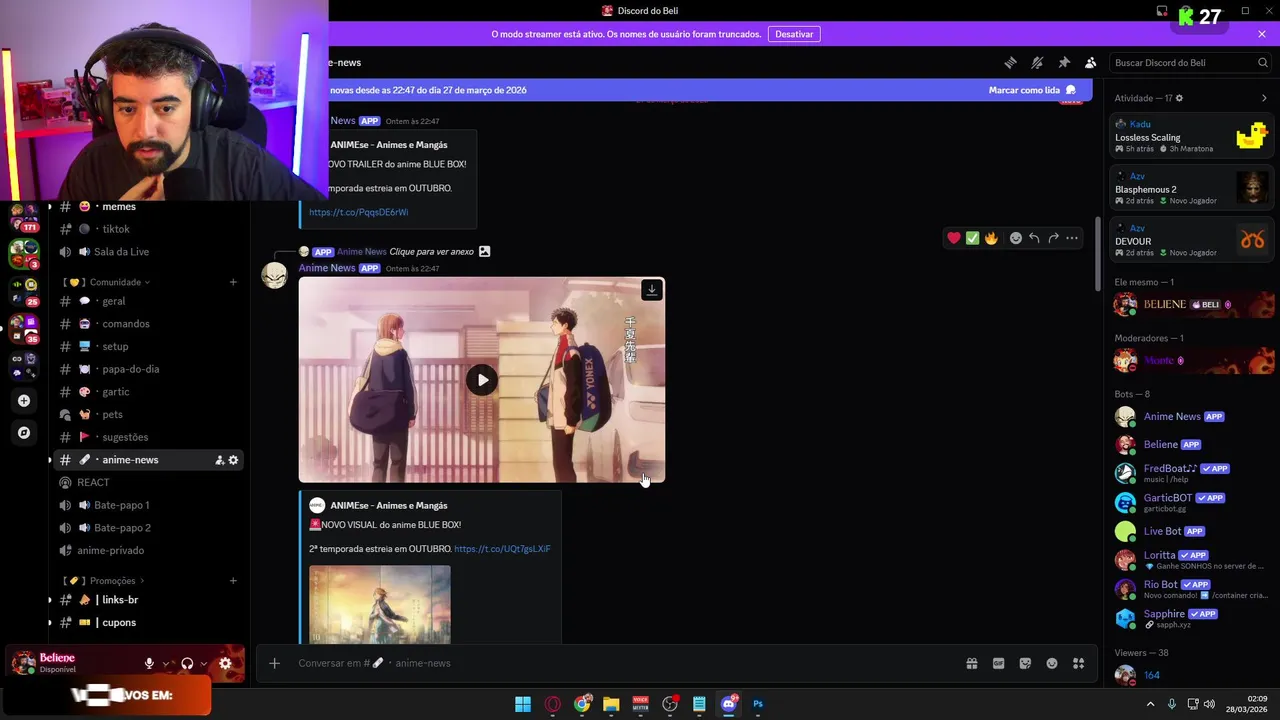Click Clique para ver anexo reply preview
Viewport: 1280px width, 720px height.
pos(431,252)
